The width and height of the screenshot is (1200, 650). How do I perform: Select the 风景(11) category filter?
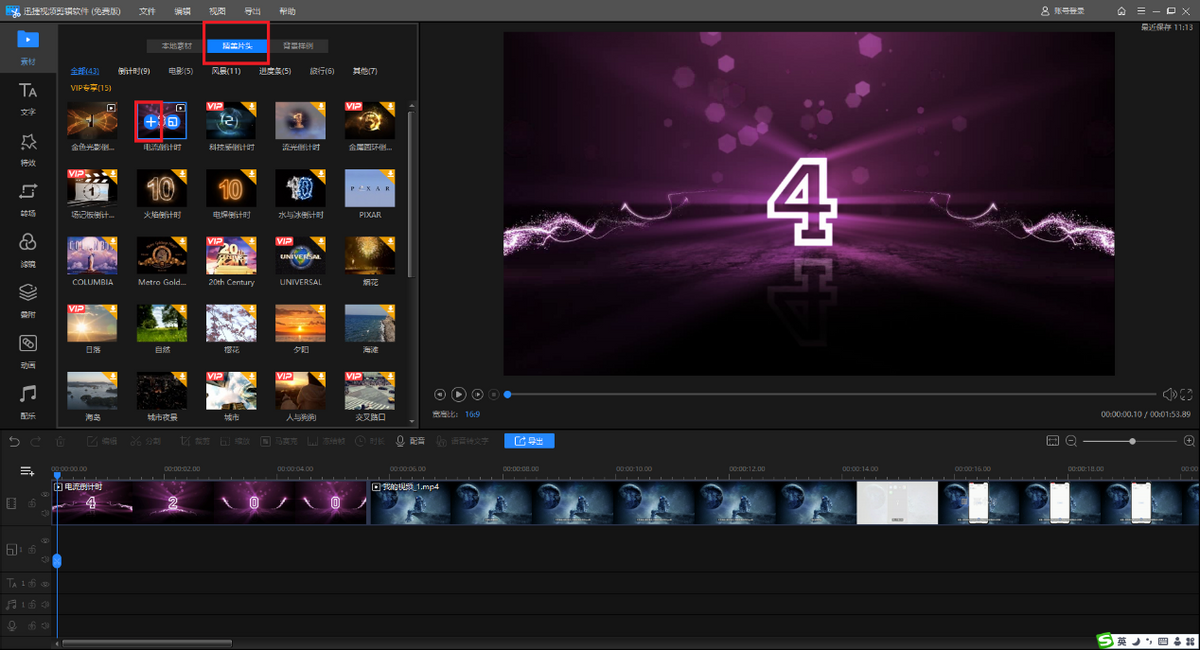(x=226, y=71)
